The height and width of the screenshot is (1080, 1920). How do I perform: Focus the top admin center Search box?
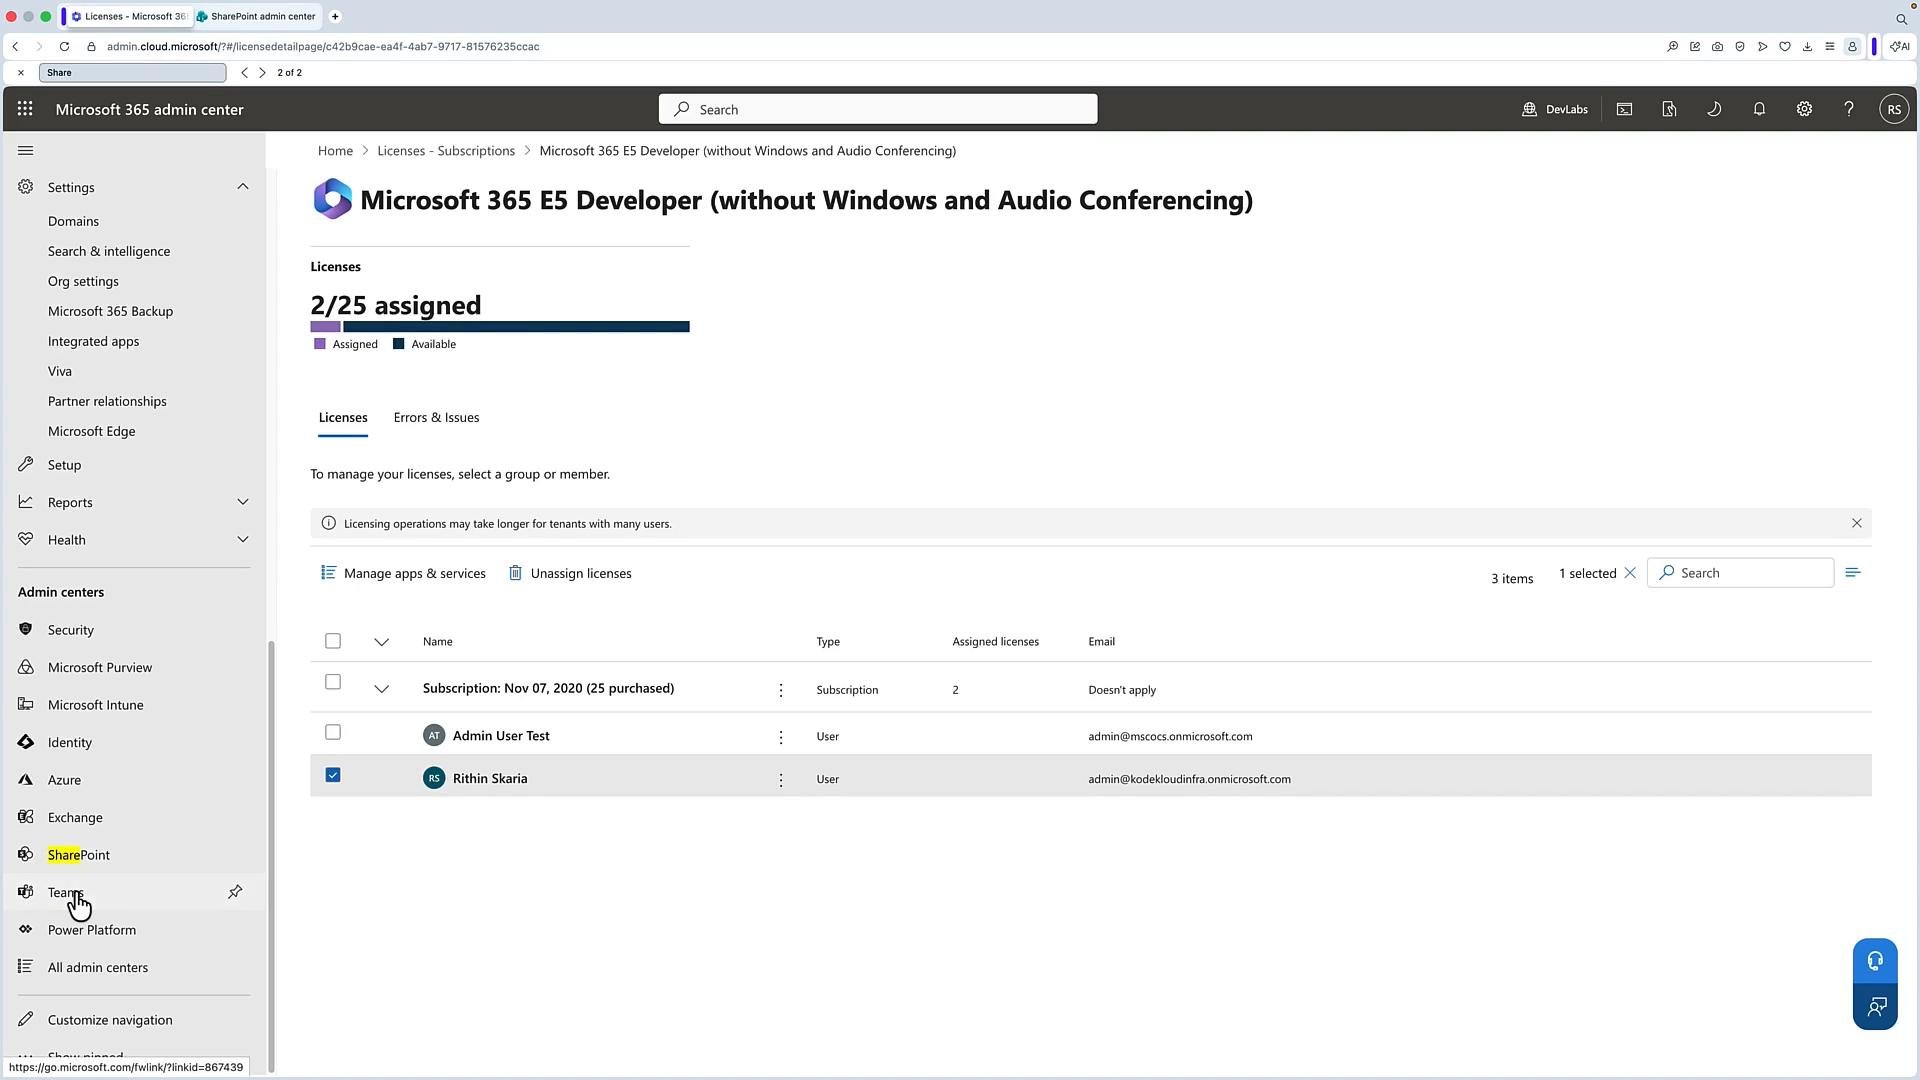tap(878, 109)
